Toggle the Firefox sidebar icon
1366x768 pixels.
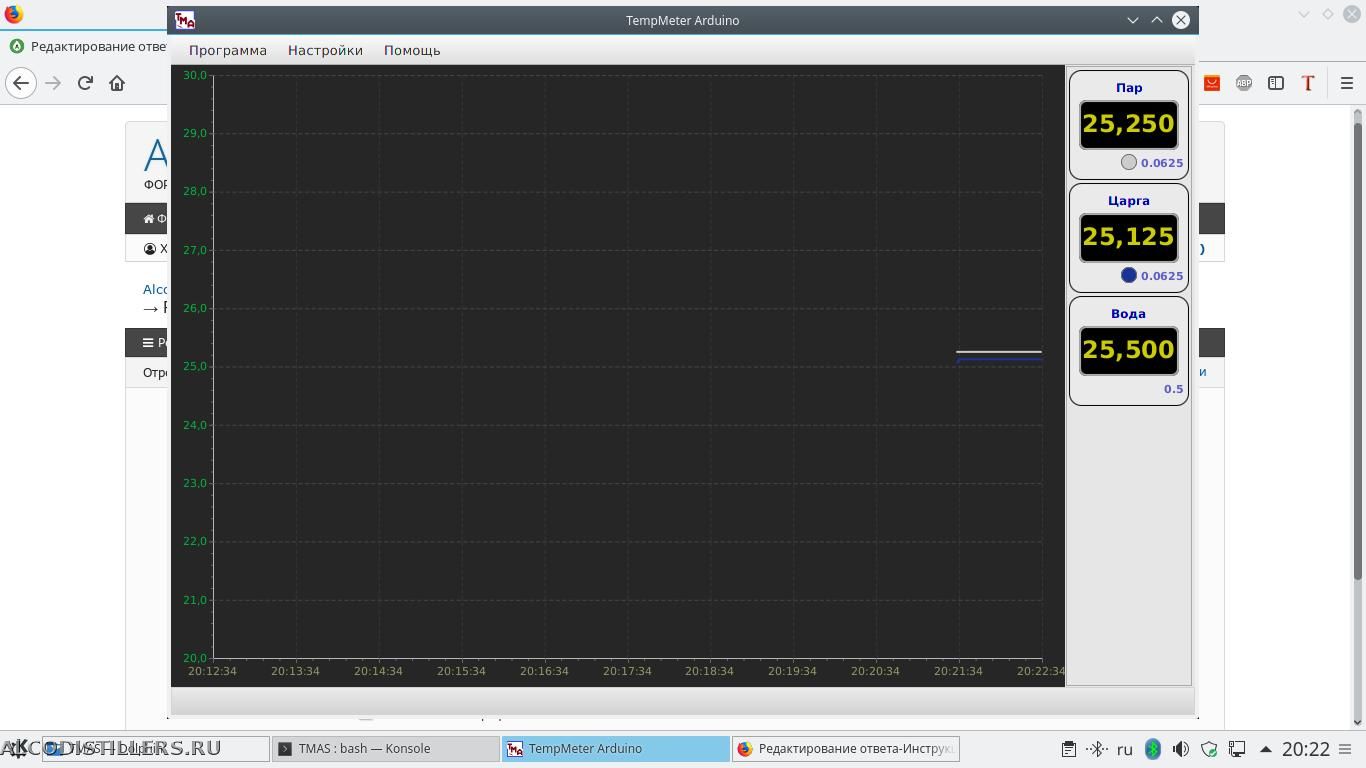pos(1276,83)
